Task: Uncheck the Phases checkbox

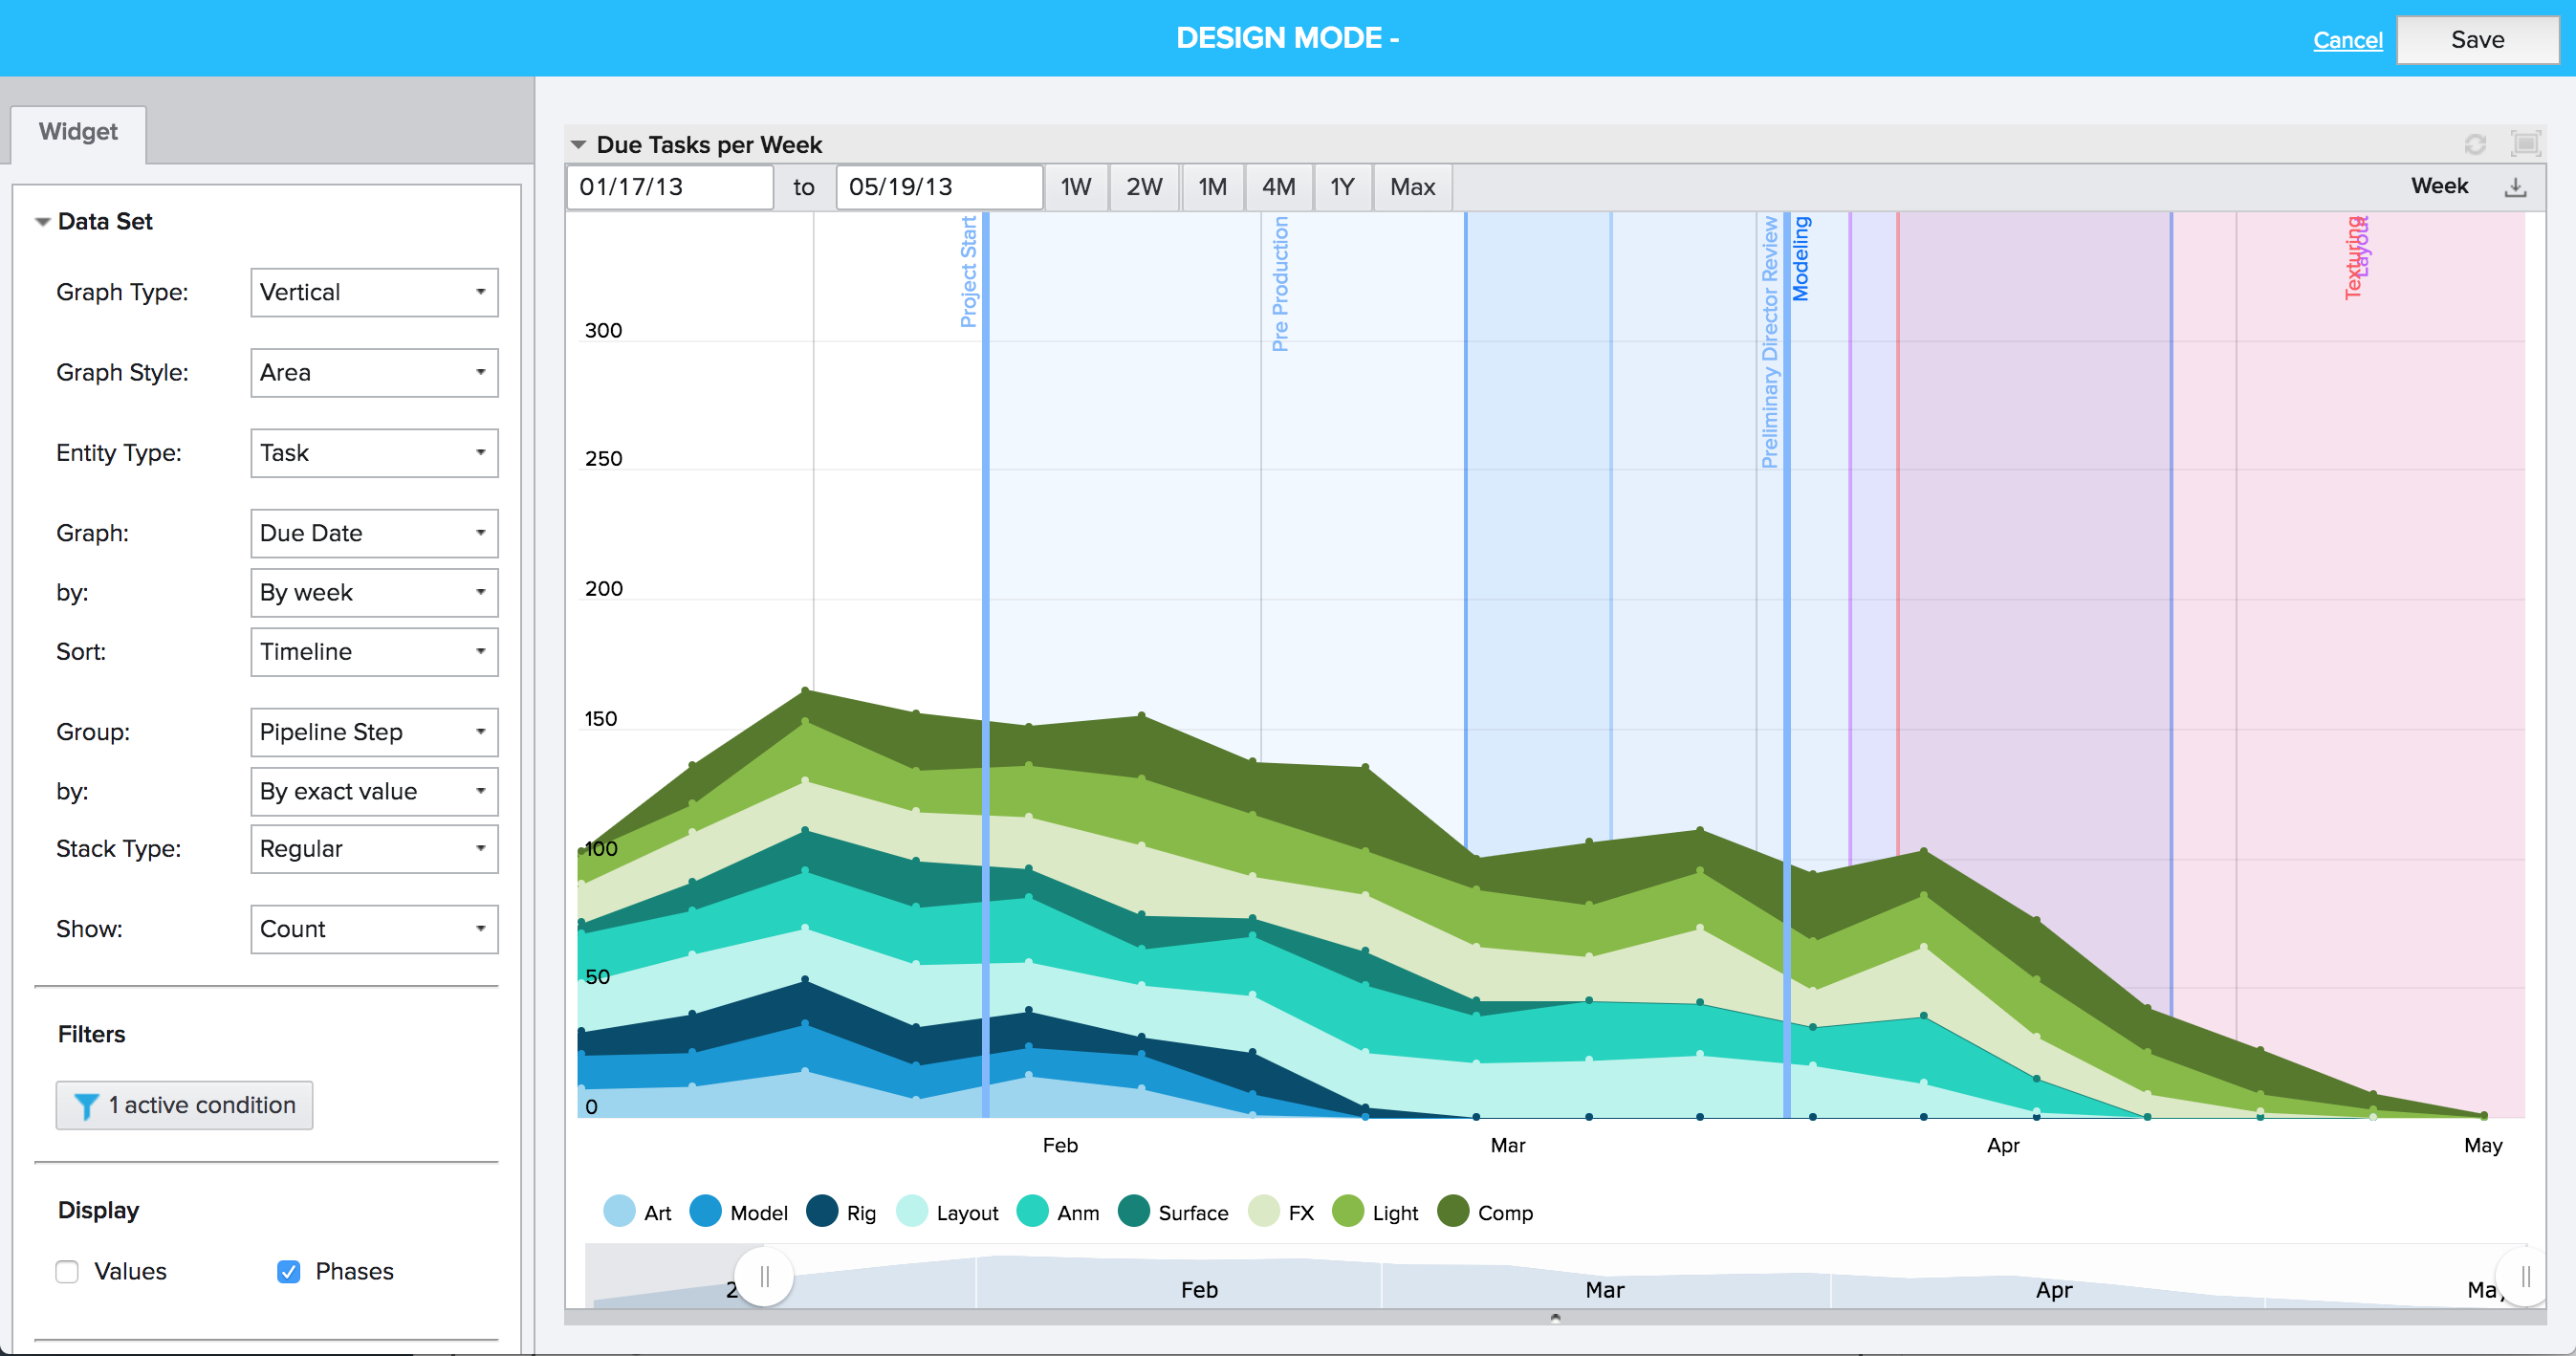Action: [288, 1271]
